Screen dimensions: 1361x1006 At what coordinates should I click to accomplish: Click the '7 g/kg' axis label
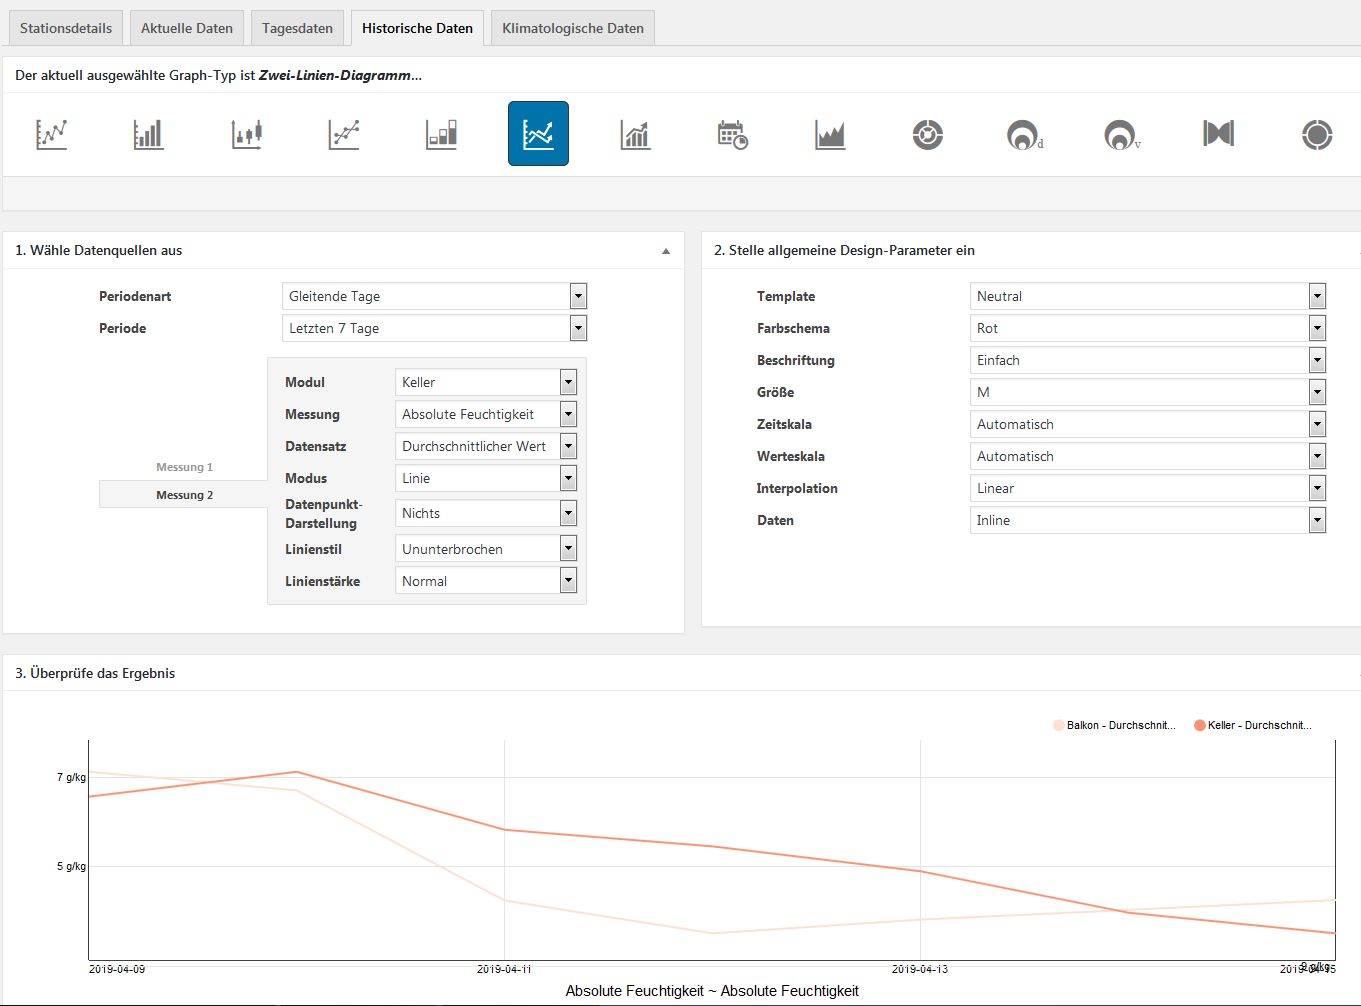click(71, 777)
